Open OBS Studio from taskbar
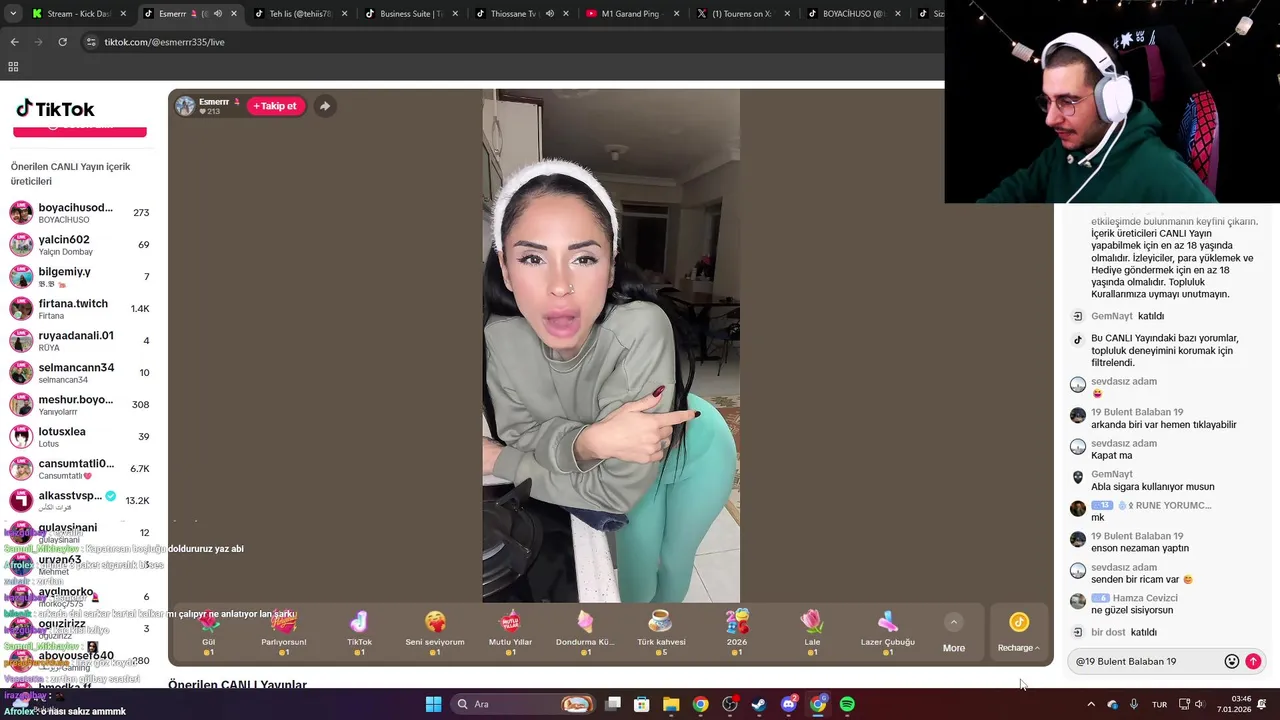1280x720 pixels. 730,704
